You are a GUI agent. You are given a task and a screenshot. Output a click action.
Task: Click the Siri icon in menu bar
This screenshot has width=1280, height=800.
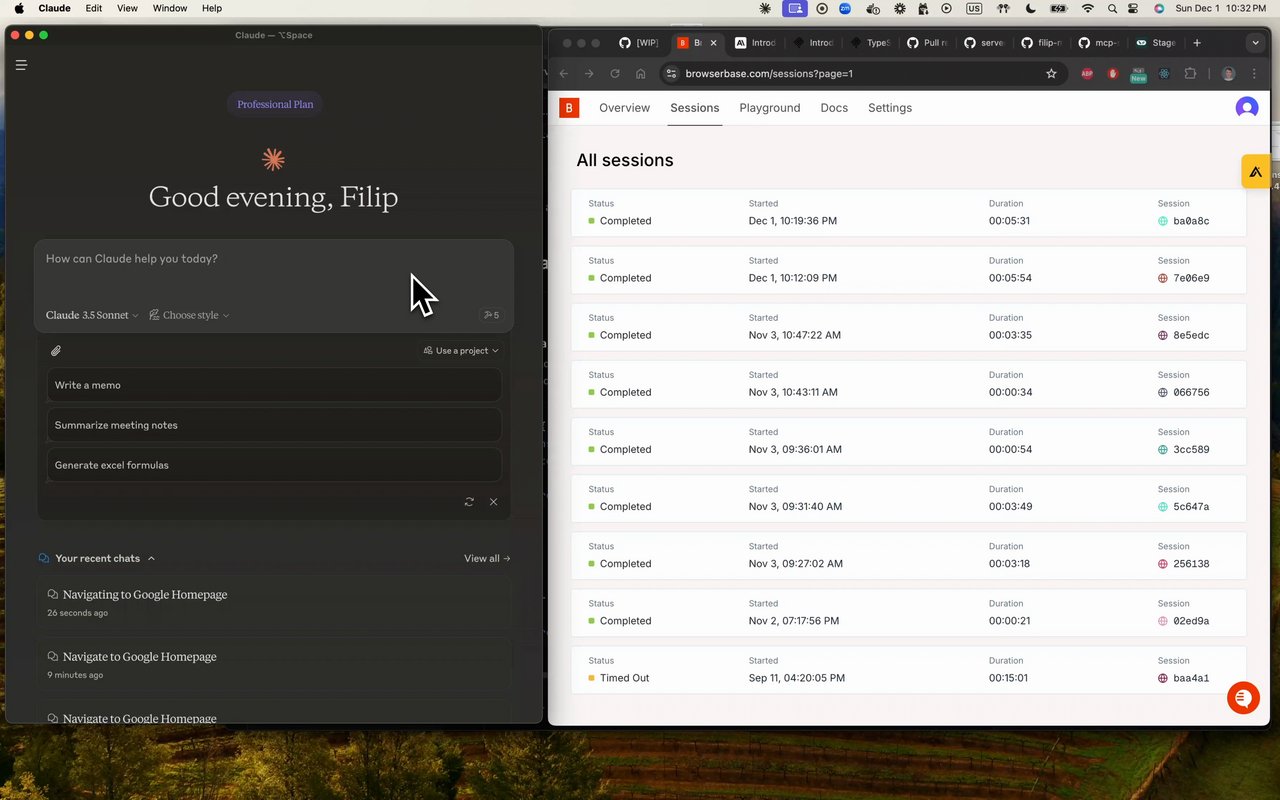[1159, 8]
